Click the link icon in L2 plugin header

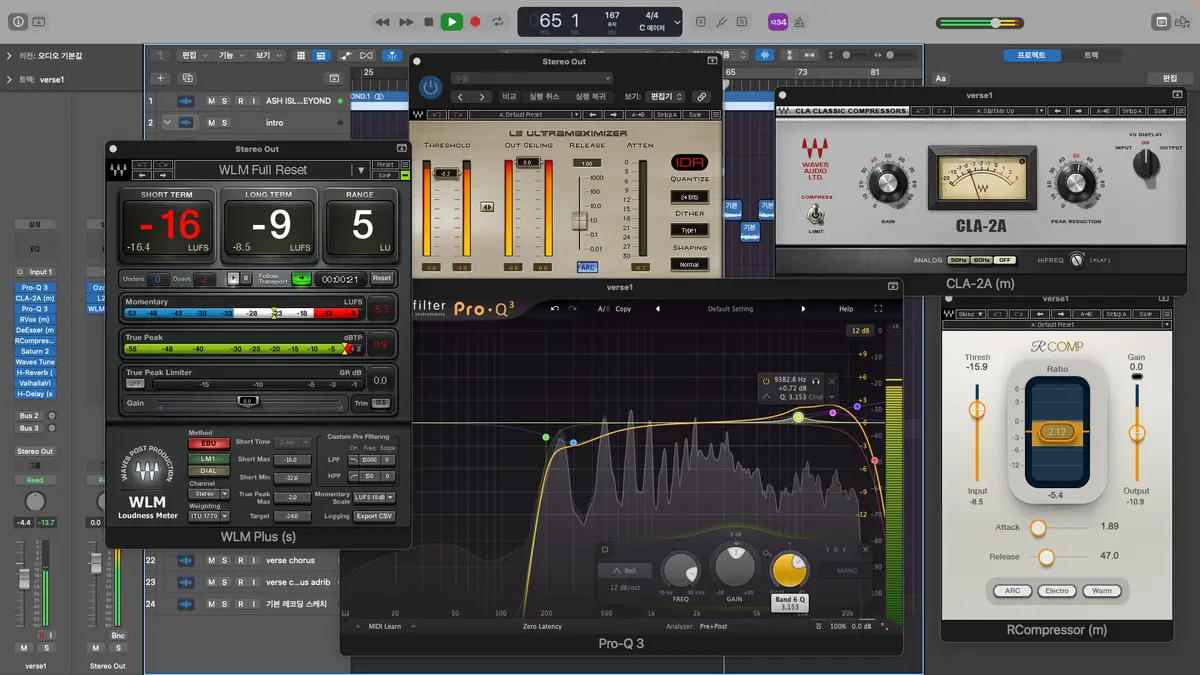[702, 97]
